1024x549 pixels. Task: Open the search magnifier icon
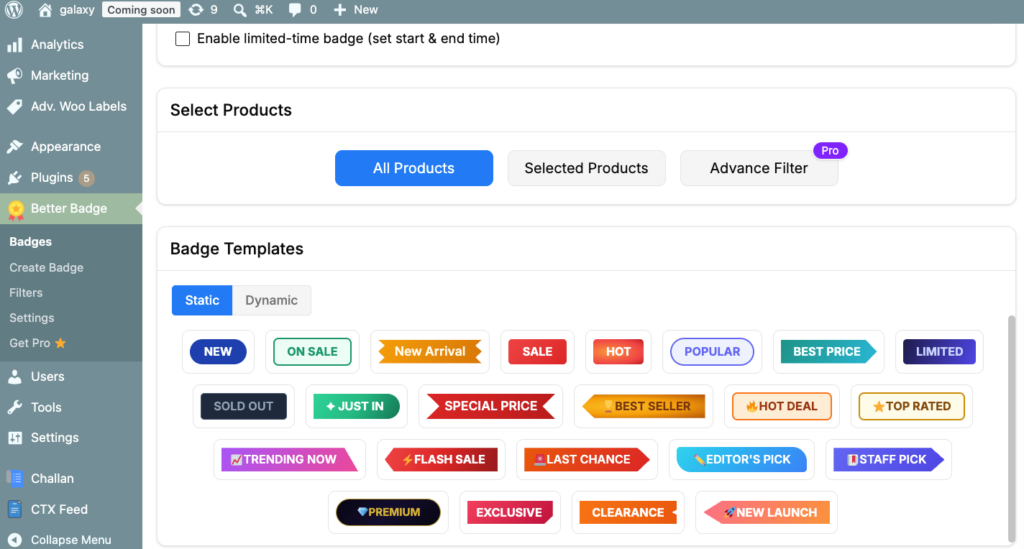(x=240, y=10)
